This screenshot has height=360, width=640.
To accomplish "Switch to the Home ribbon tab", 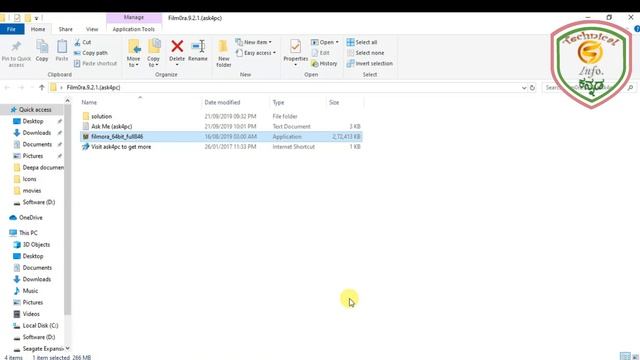I will (x=38, y=29).
